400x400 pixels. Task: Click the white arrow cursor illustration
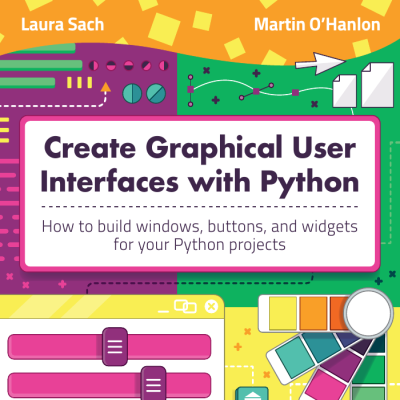[320, 63]
